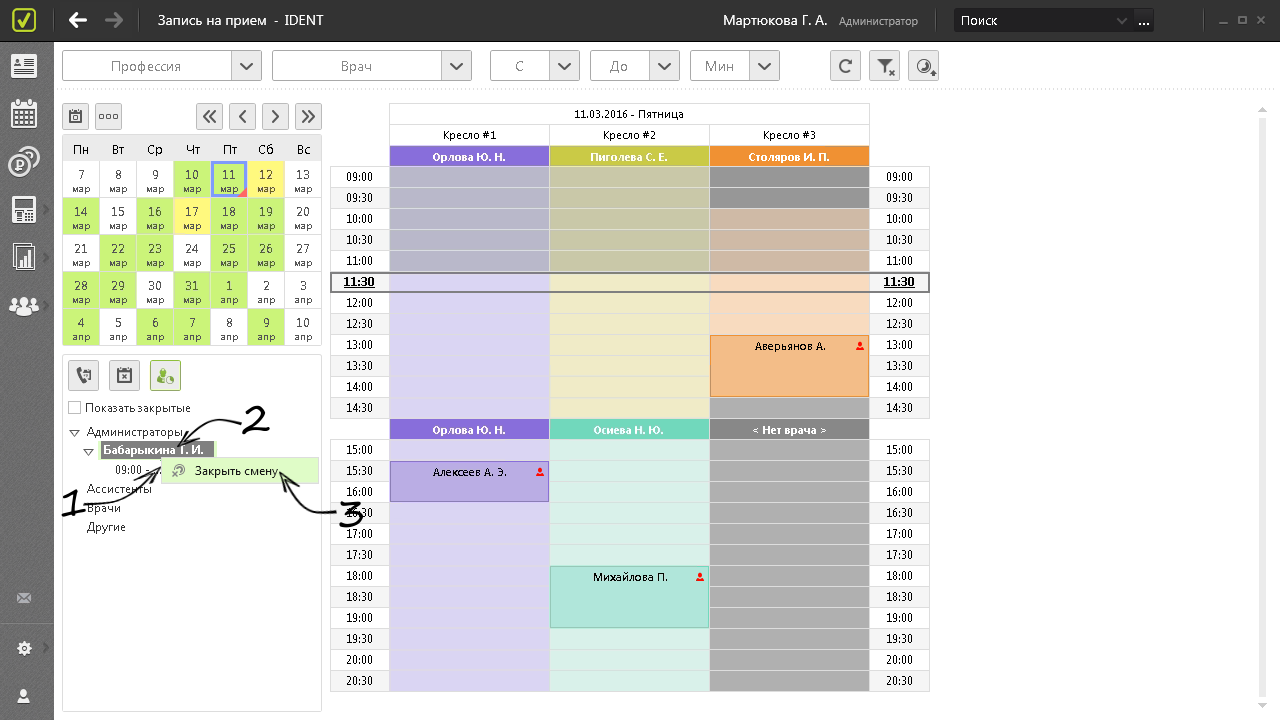Select the Врачи tree group
1280x720 pixels.
(x=104, y=508)
